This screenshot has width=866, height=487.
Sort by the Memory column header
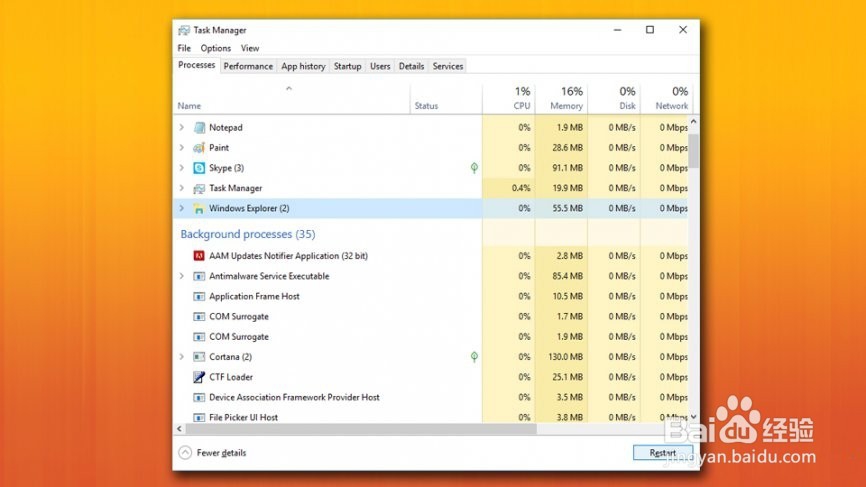tap(561, 99)
